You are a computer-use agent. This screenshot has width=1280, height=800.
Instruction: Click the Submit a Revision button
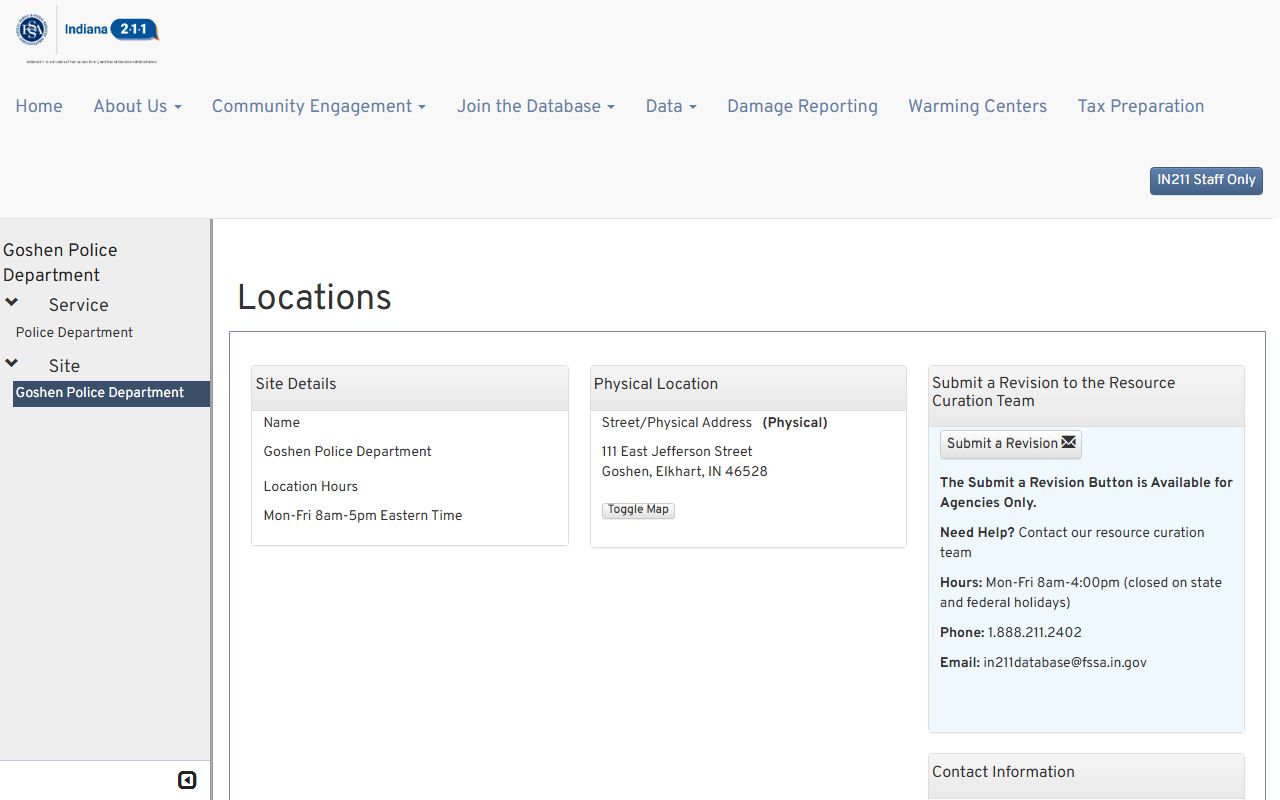(1011, 444)
